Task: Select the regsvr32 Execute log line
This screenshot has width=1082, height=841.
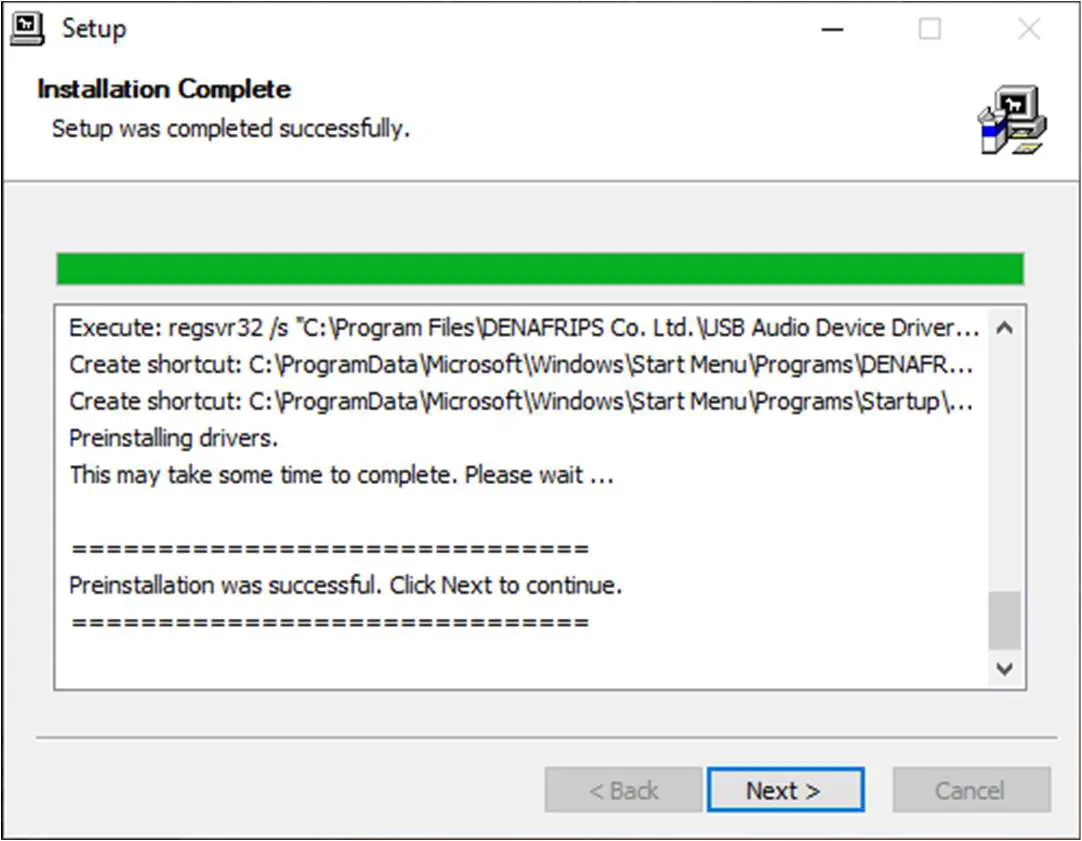Action: coord(524,328)
